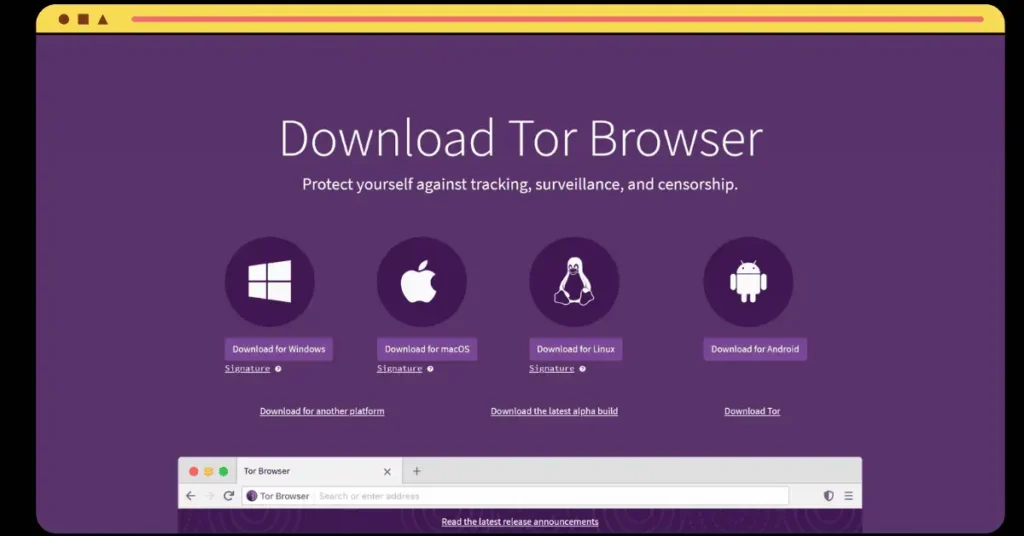Click the circle icon in yellow window bar
The height and width of the screenshot is (536, 1024).
tap(64, 20)
